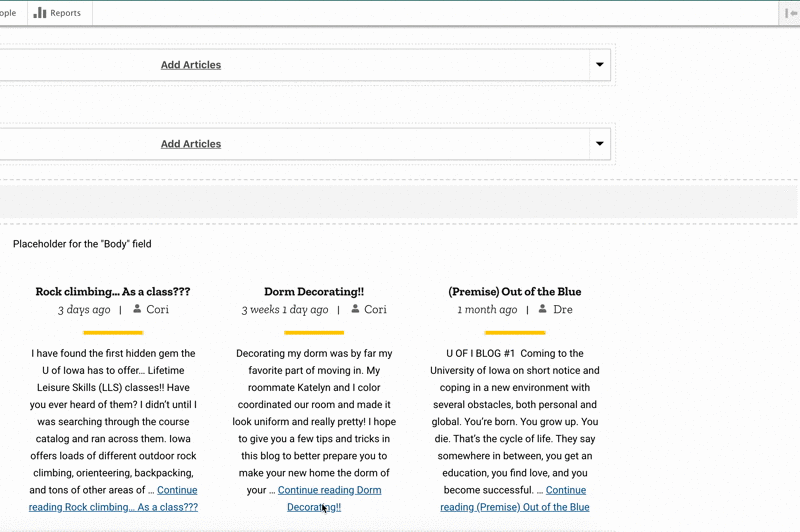This screenshot has width=800, height=532.
Task: Expand the second Add Articles dropdown arrow
Action: coord(600,143)
